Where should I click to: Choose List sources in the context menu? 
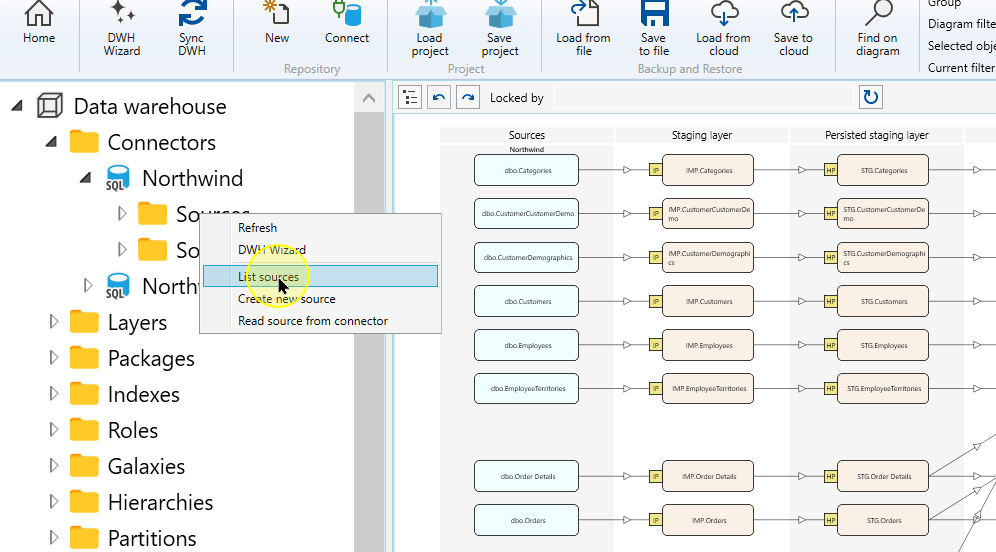coord(320,276)
